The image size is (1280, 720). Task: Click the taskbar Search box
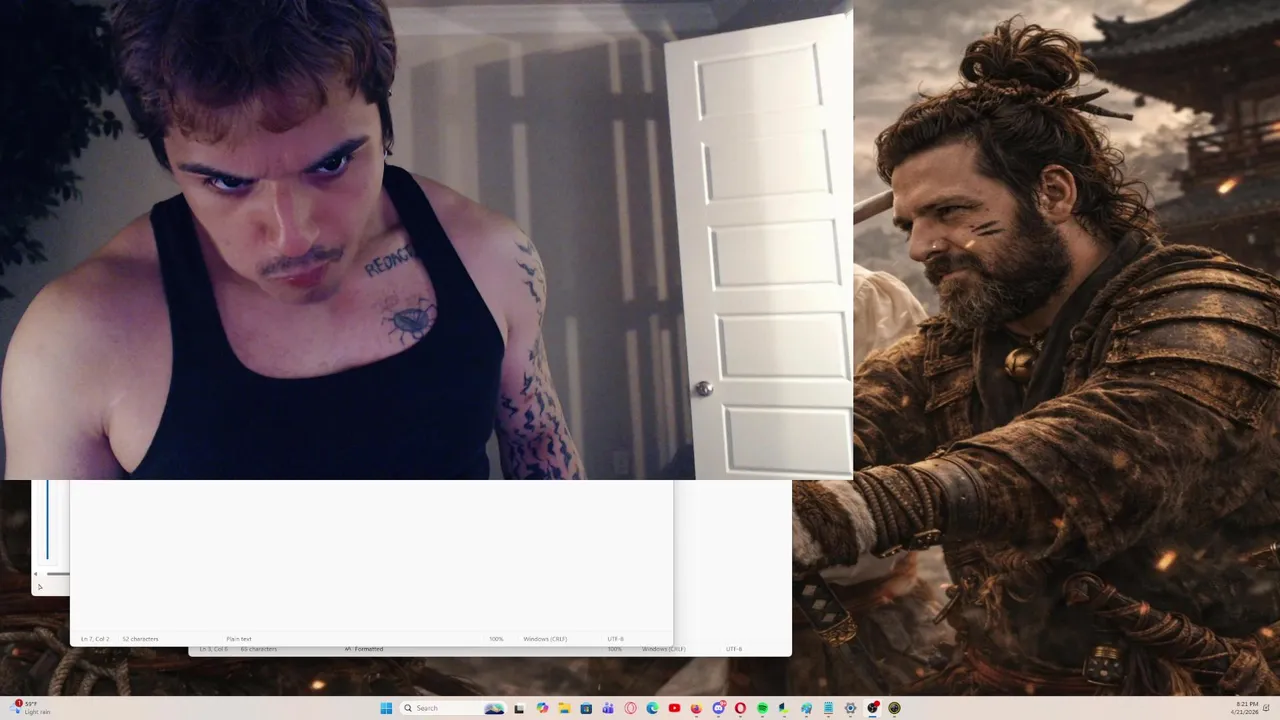tap(453, 708)
